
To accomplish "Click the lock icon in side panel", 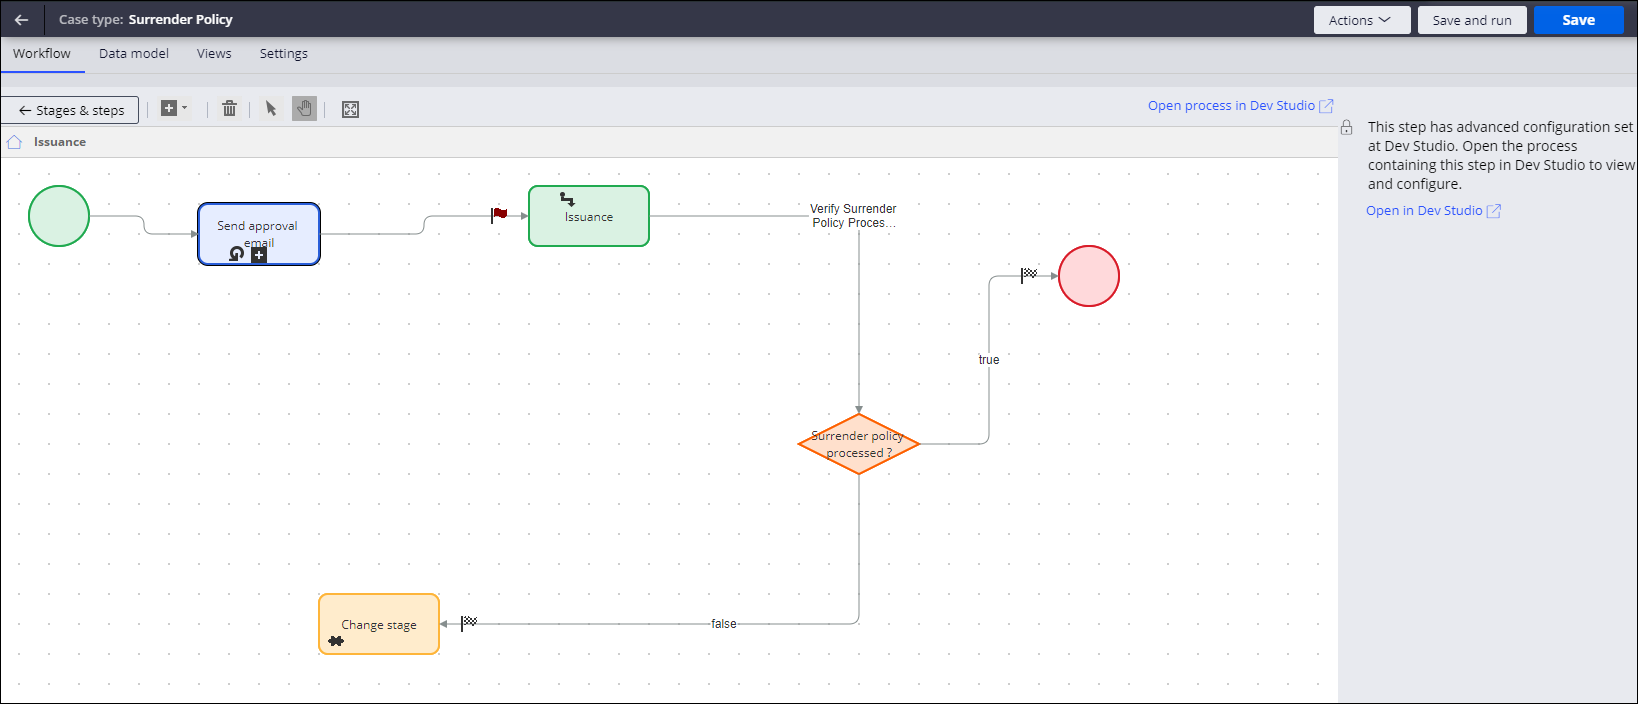I will [1346, 128].
